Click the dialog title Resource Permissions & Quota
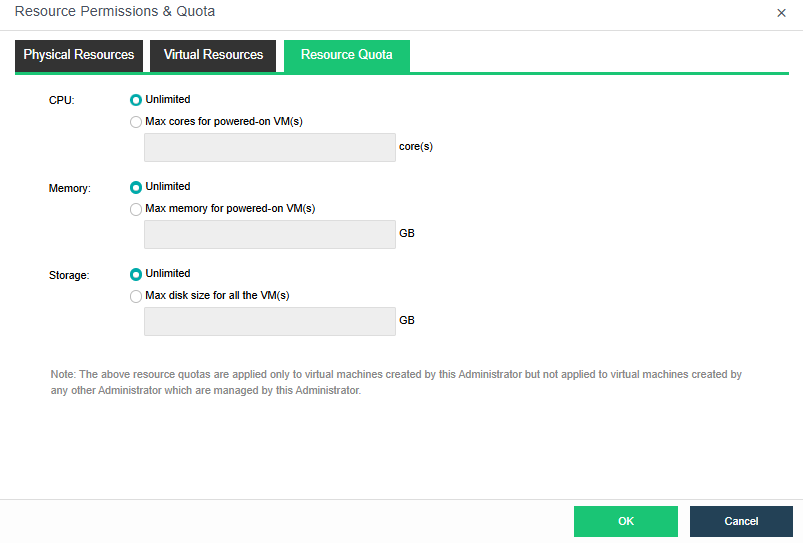Screen dimensions: 803x543 tap(115, 12)
